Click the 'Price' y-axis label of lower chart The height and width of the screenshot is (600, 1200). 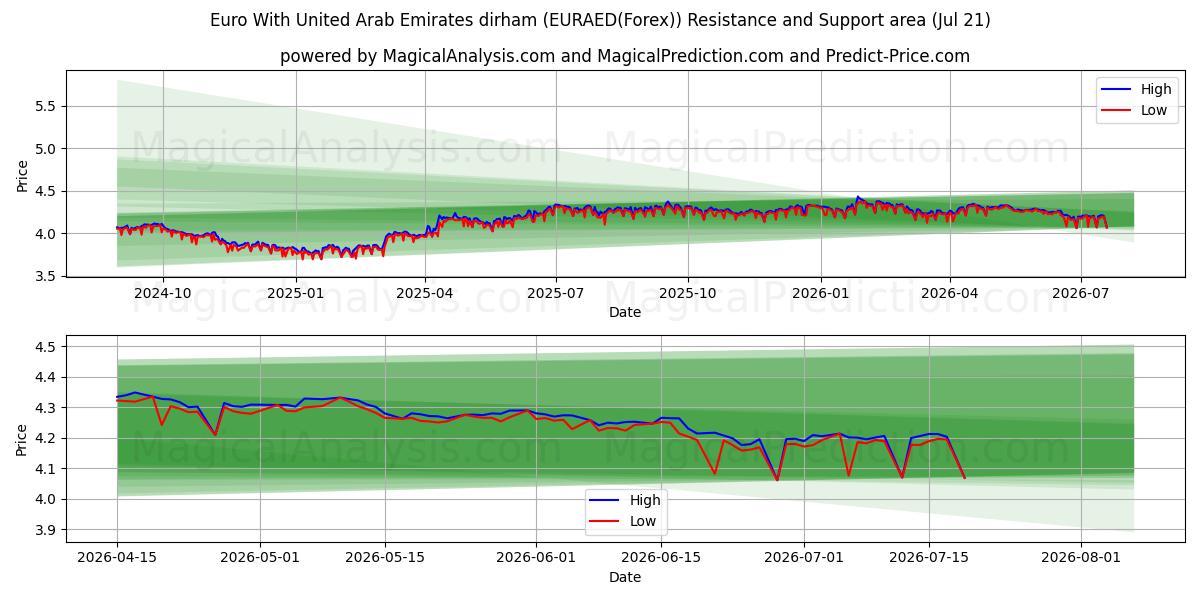pos(22,439)
